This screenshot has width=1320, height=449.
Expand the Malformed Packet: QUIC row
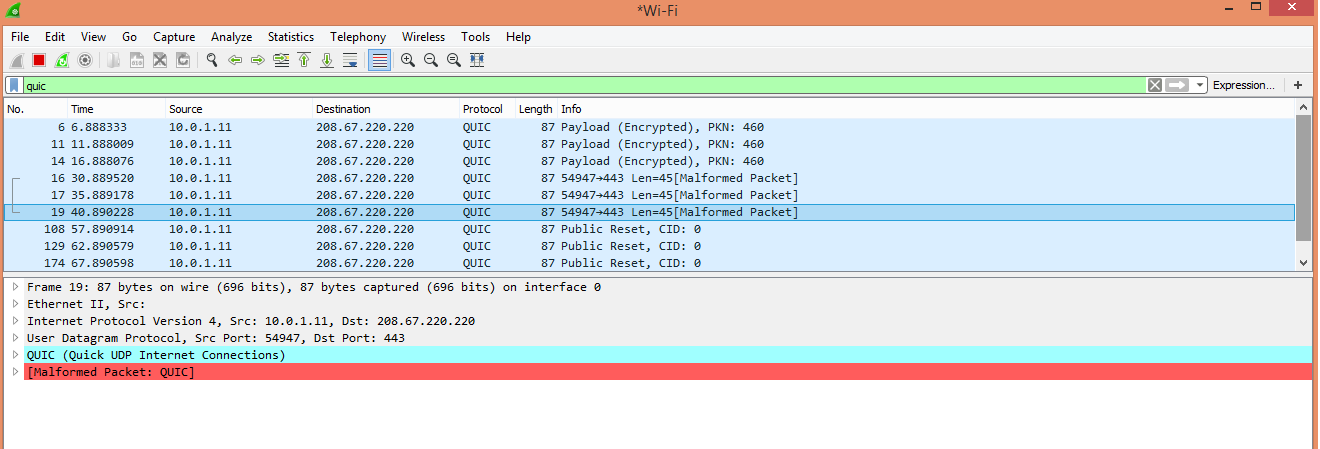[16, 372]
